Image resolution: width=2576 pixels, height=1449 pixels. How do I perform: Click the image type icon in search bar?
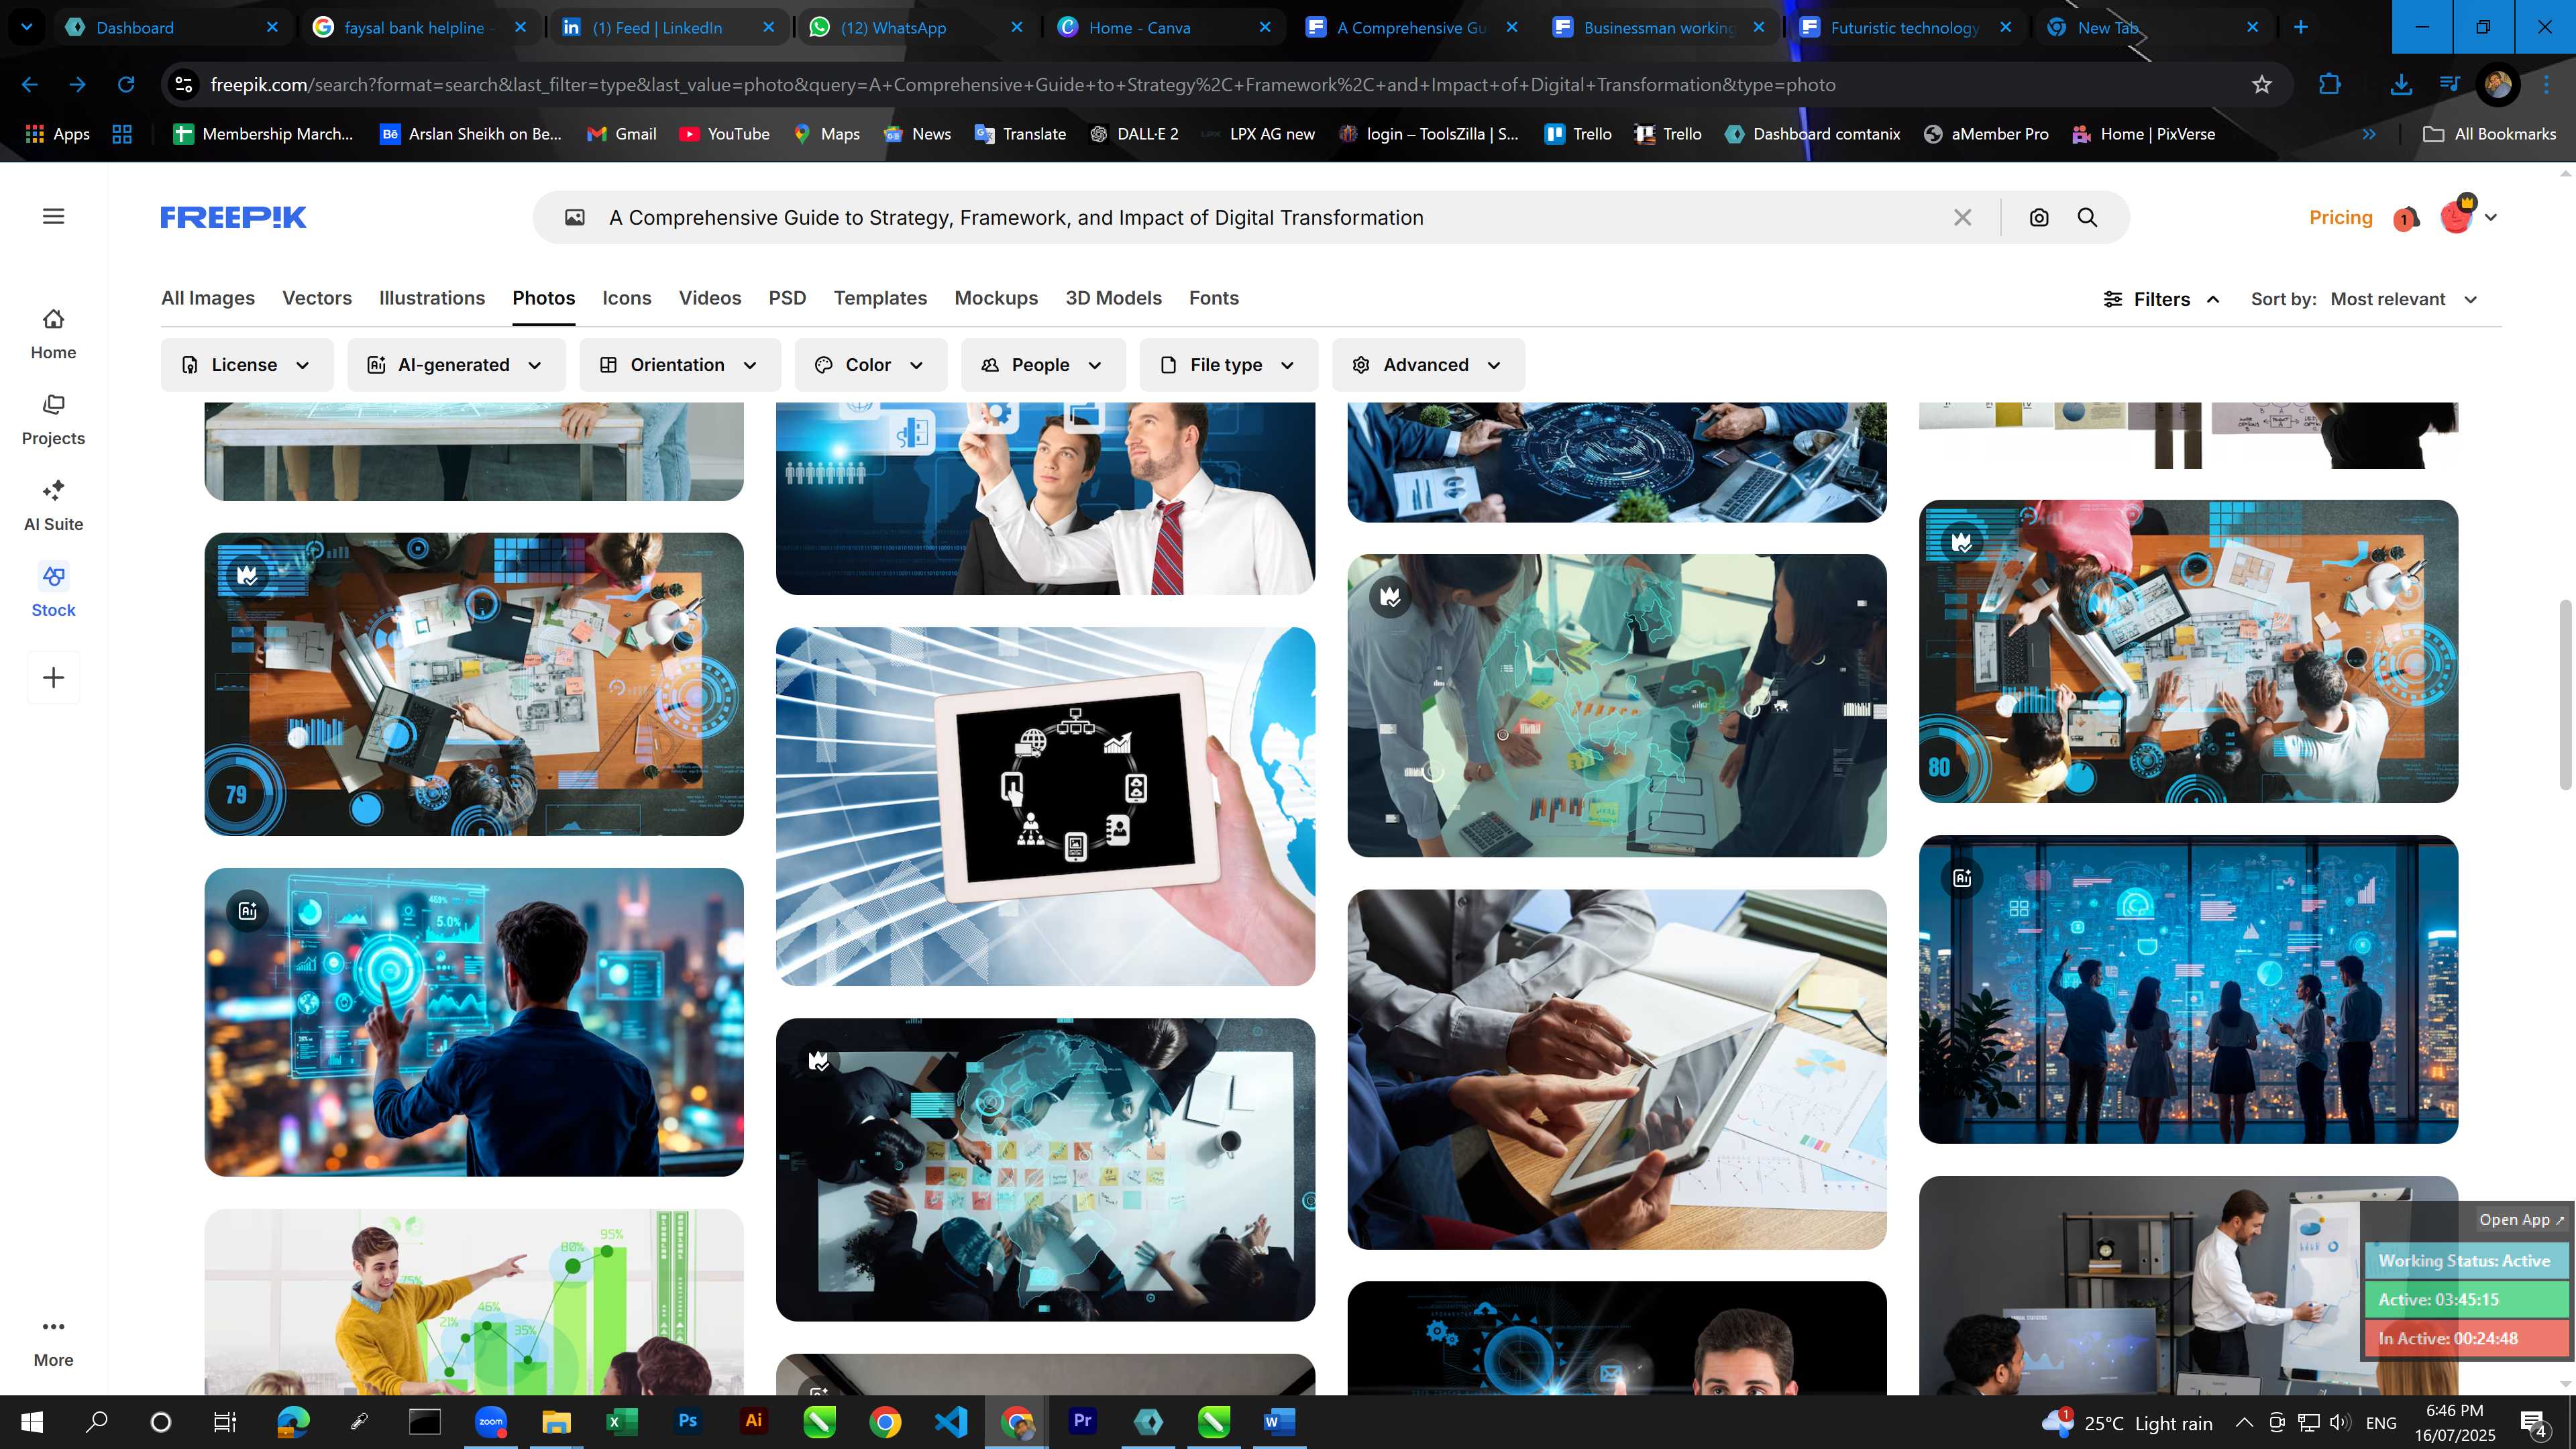[574, 217]
